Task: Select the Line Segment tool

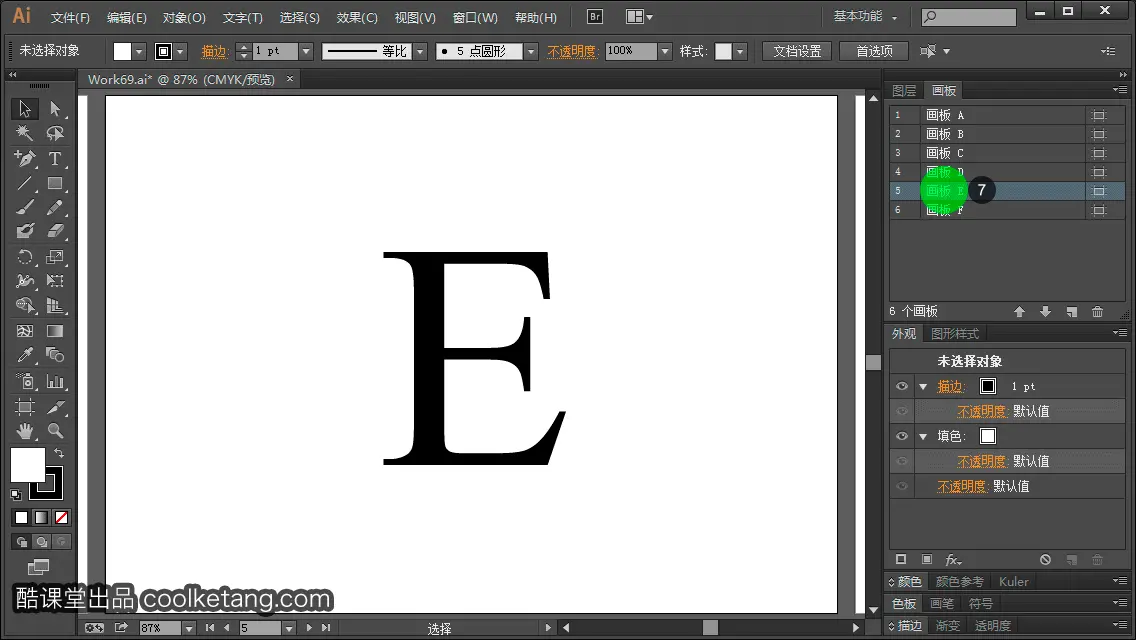Action: tap(25, 183)
